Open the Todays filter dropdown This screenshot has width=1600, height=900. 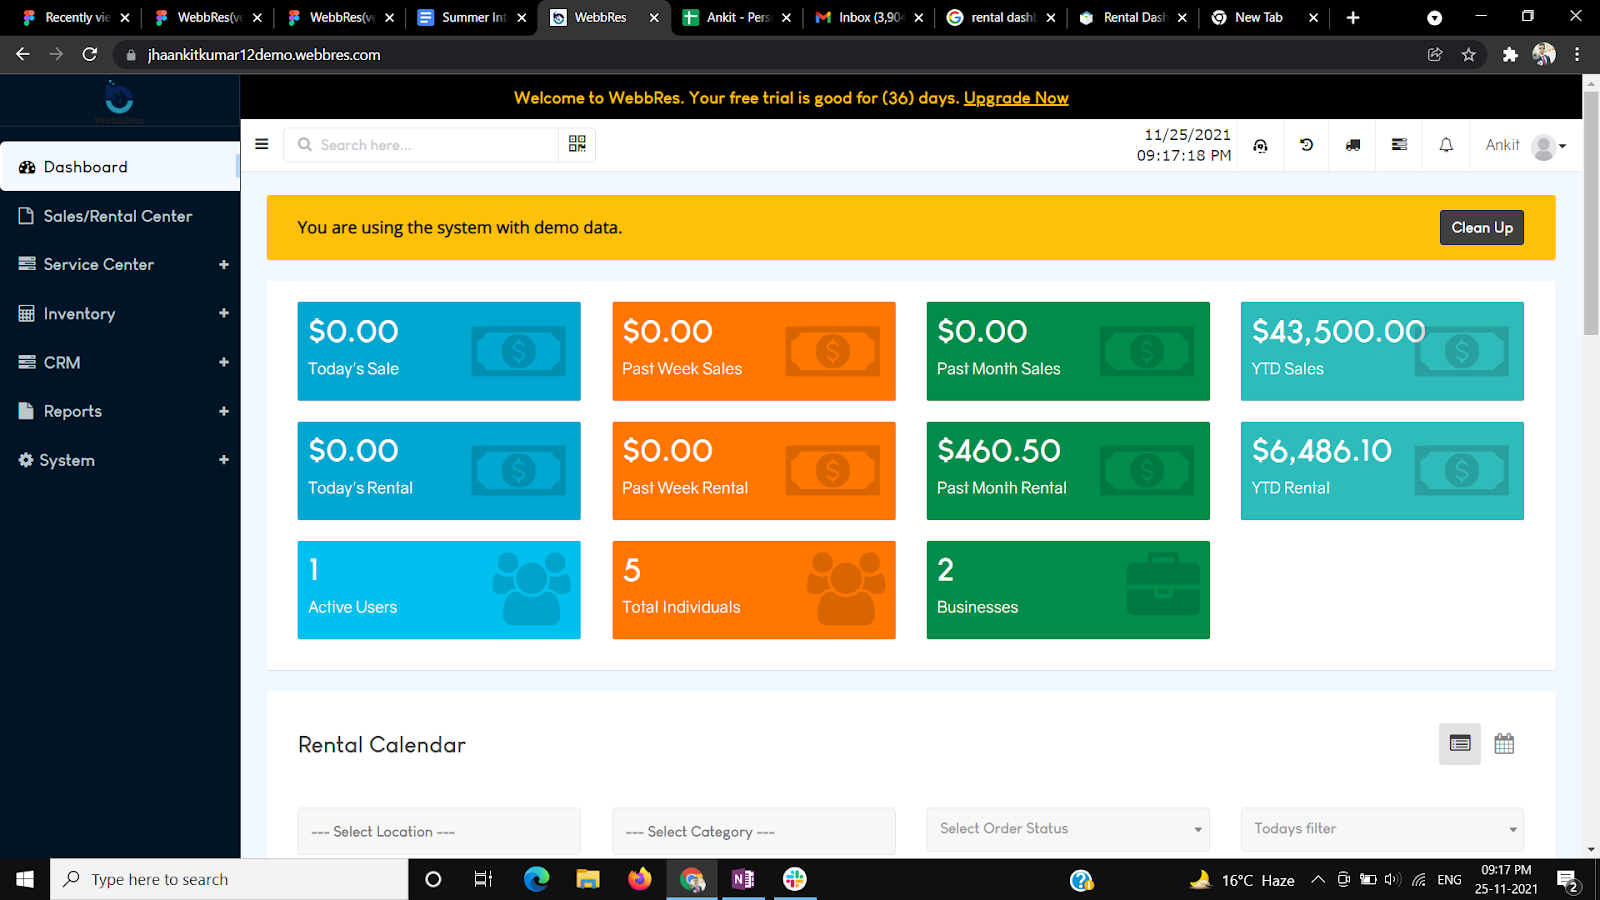click(x=1382, y=829)
